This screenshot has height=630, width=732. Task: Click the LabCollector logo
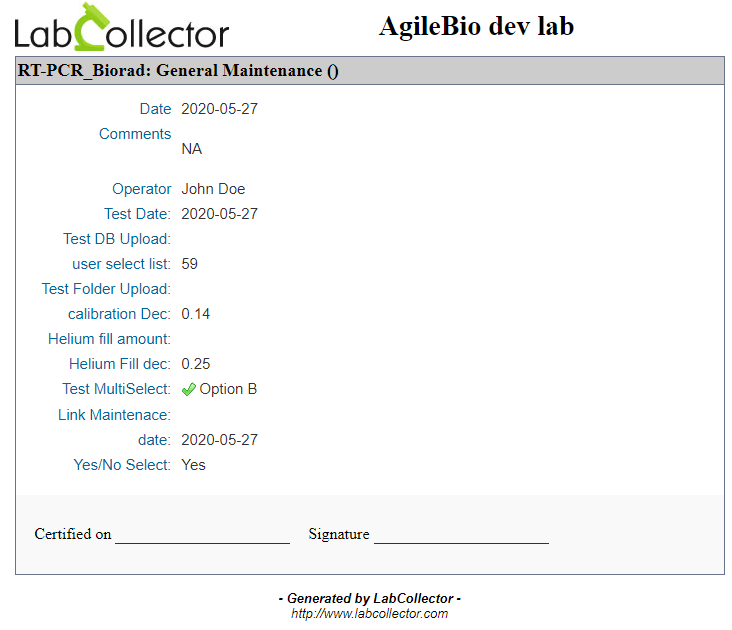click(121, 27)
